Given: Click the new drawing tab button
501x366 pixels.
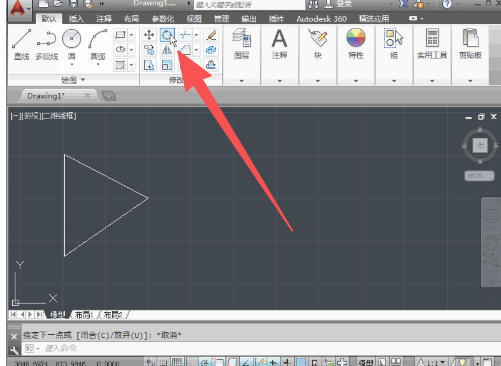Looking at the screenshot, I should coord(109,96).
